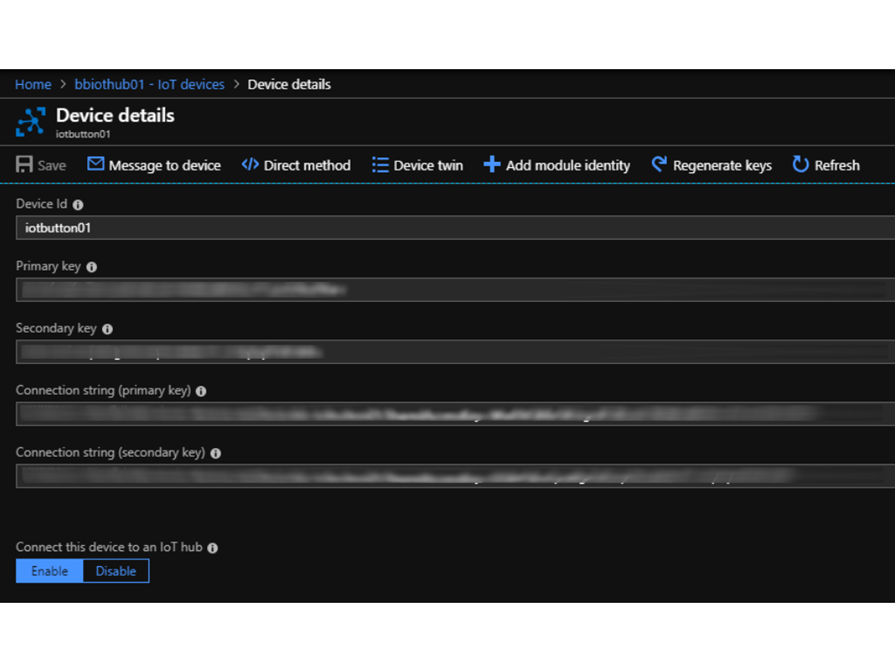895x671 pixels.
Task: Disable the device connection to IoT hub
Action: click(116, 571)
